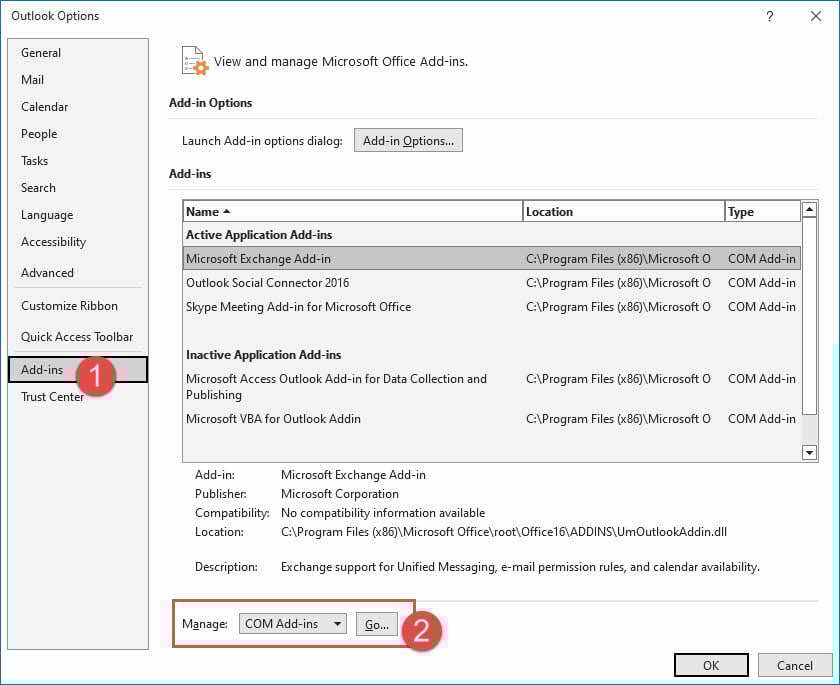This screenshot has width=840, height=685.
Task: Sort list by Type column header
Action: click(763, 212)
